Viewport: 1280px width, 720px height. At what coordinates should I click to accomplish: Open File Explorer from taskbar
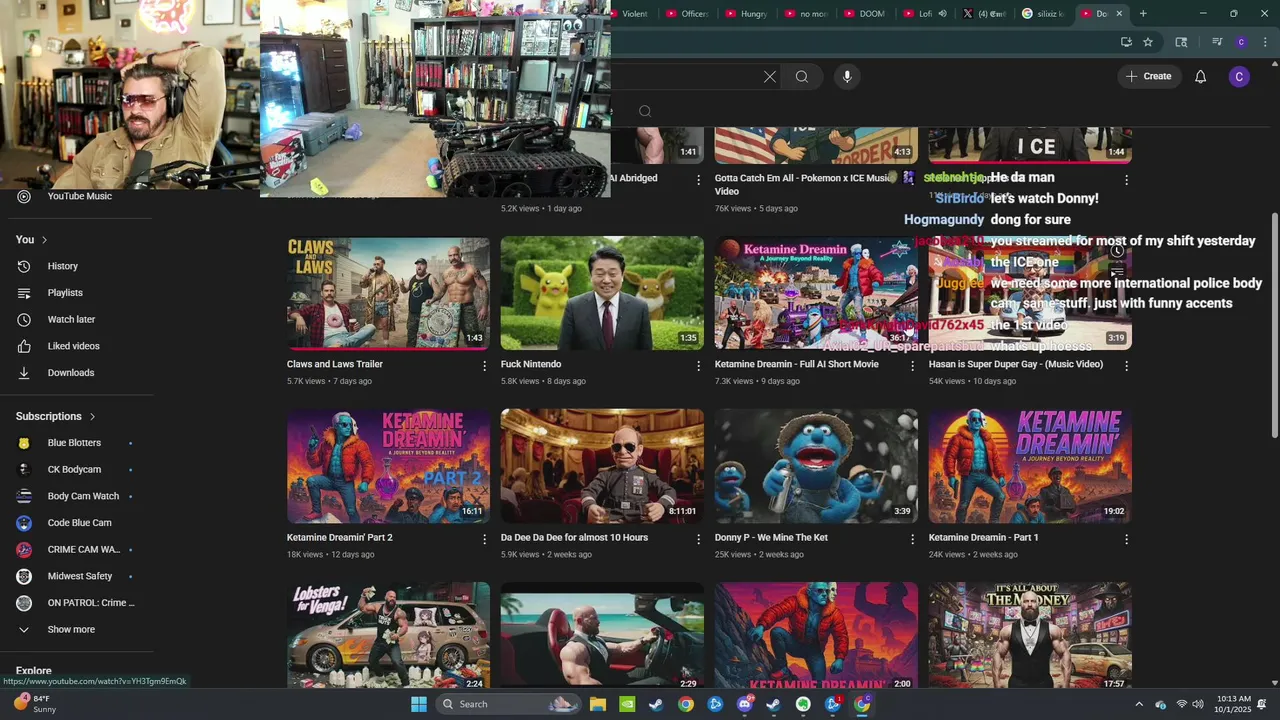pyautogui.click(x=598, y=704)
